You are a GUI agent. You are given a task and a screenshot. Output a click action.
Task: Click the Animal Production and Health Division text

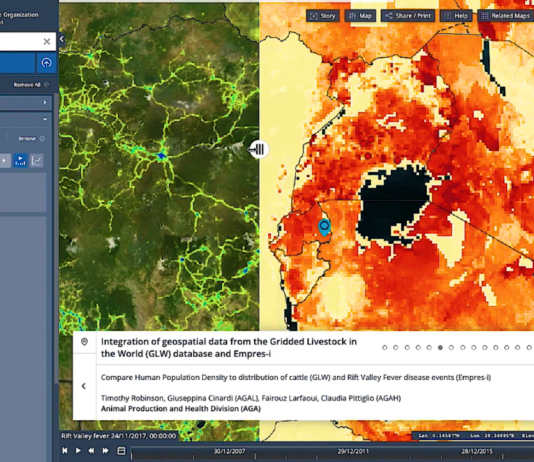[x=181, y=409]
